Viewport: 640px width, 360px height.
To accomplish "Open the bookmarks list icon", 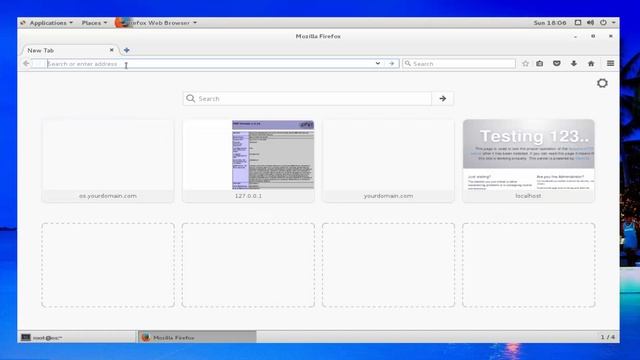I will 540,64.
